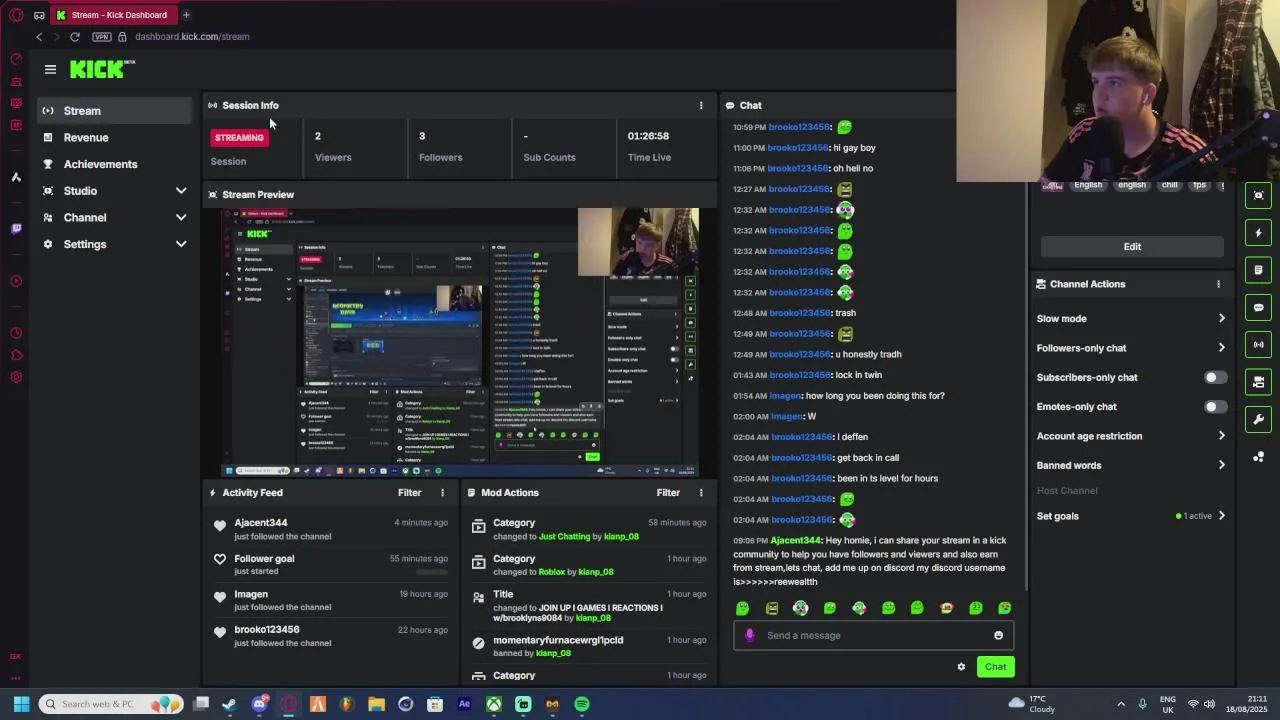This screenshot has height=720, width=1280.
Task: Click Ajacent344 in Activity Feed
Action: 260,523
